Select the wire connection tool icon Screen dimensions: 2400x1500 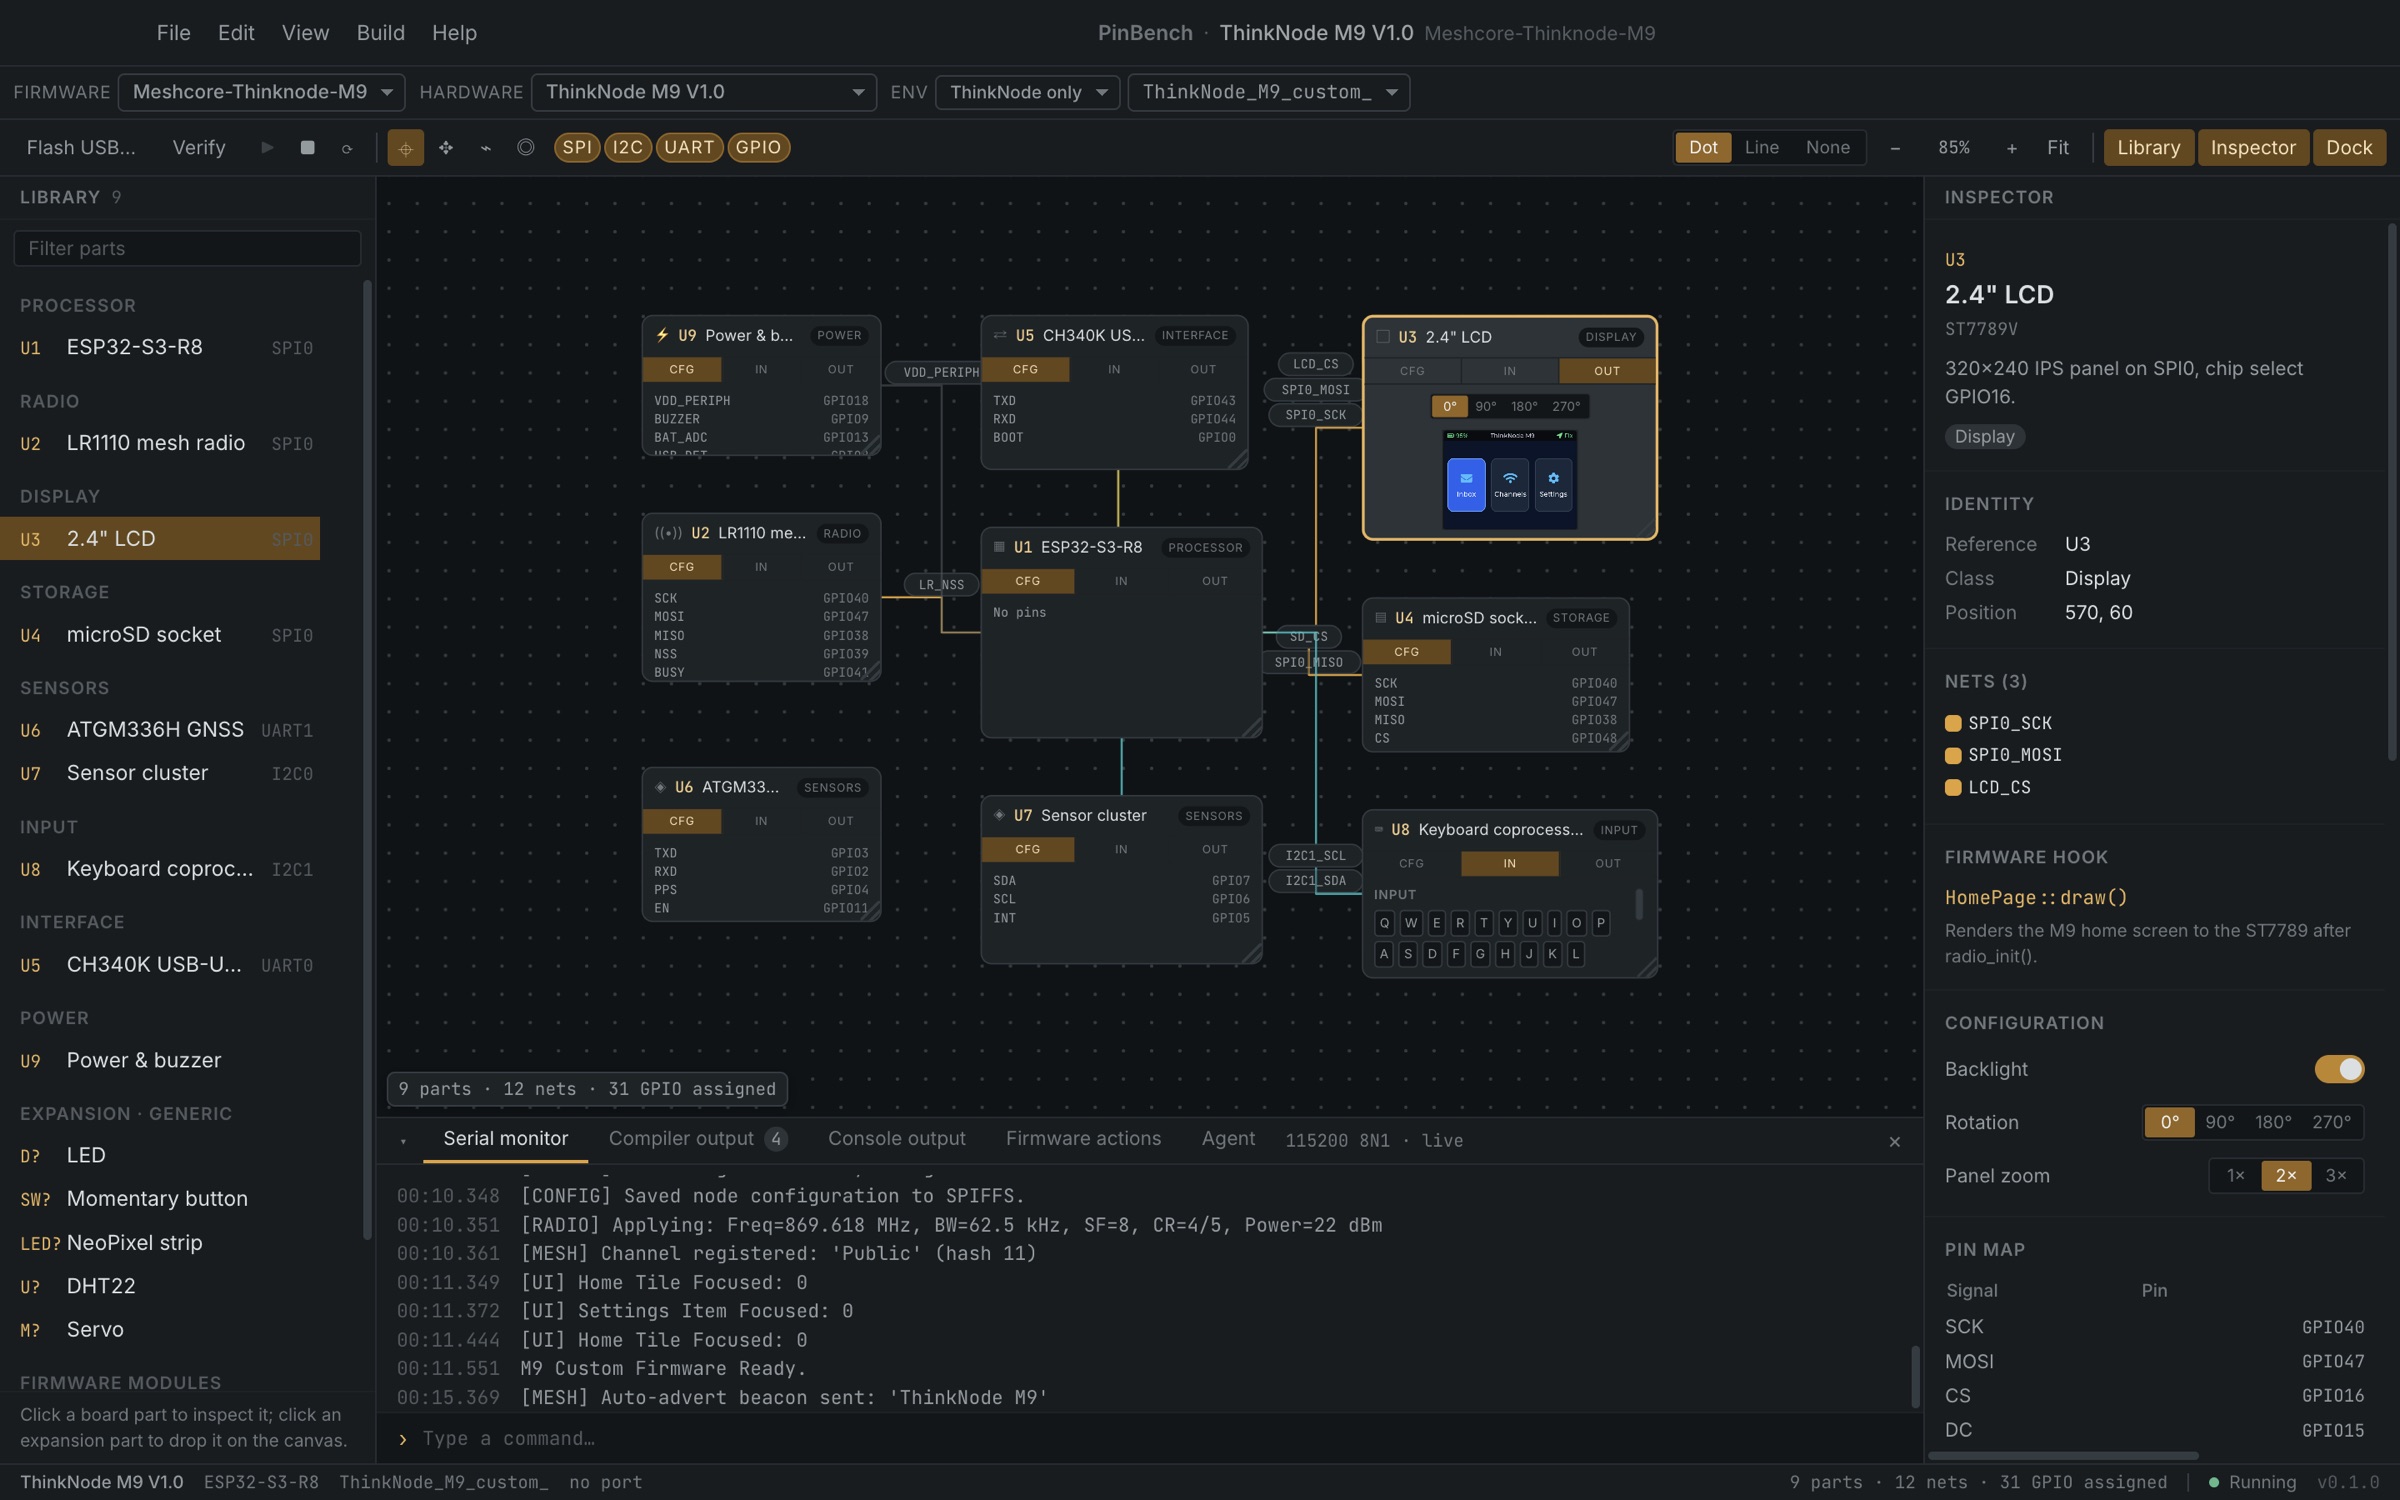coord(485,147)
